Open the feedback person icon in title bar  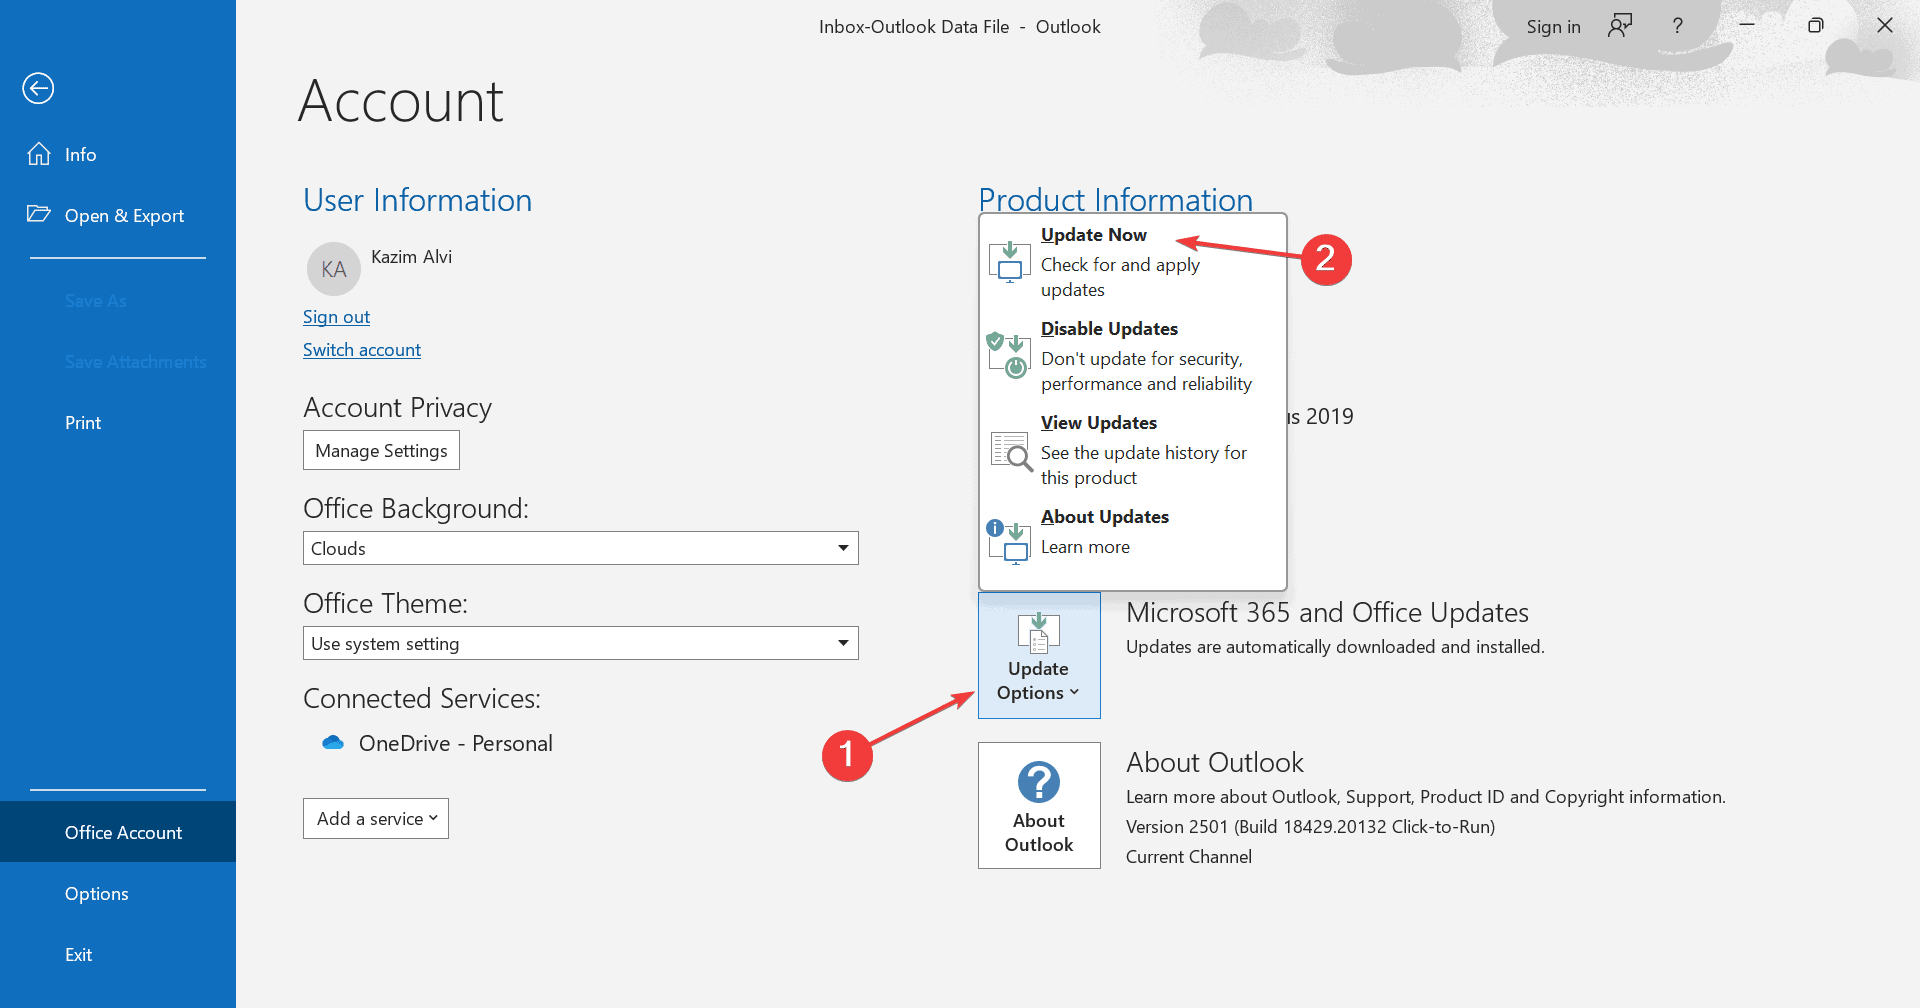click(1620, 26)
